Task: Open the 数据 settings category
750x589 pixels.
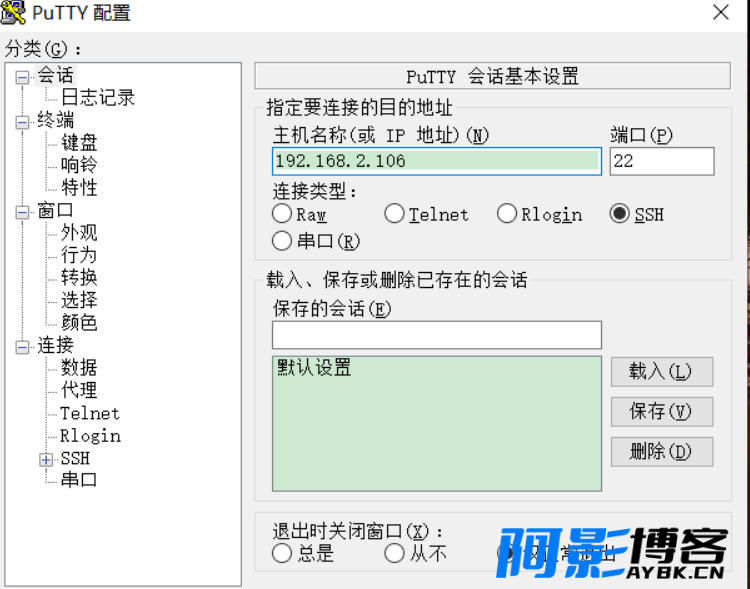Action: (79, 367)
